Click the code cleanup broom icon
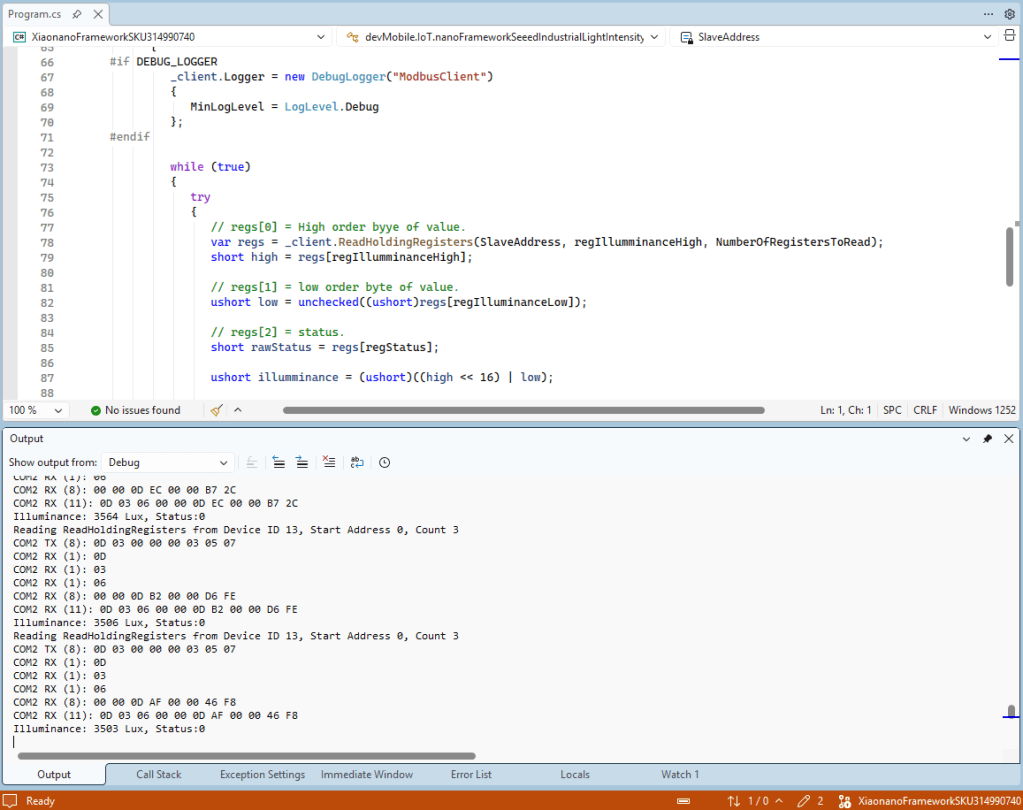Image resolution: width=1023 pixels, height=810 pixels. click(216, 410)
